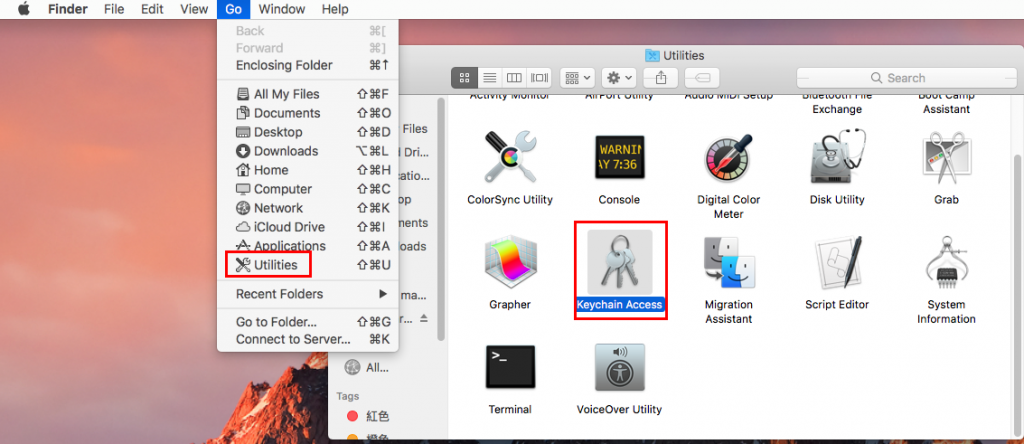Open the ColorSync Utility app icon

(x=510, y=157)
